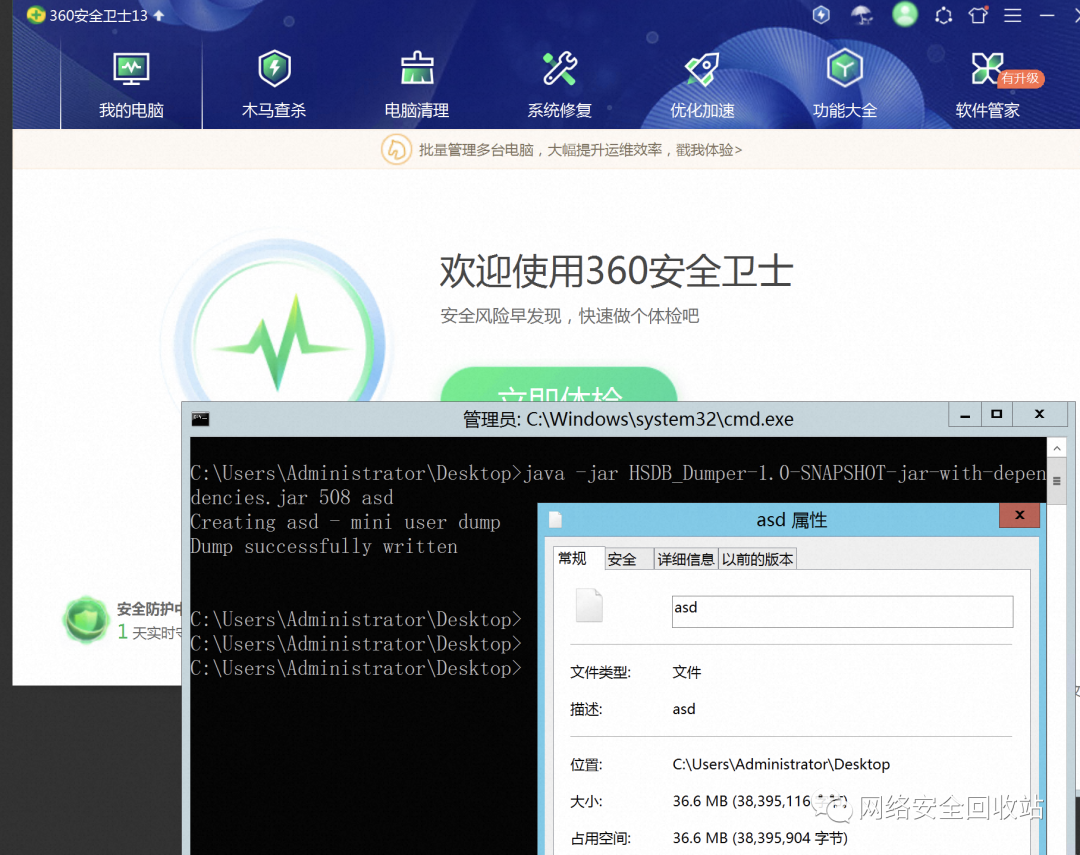The image size is (1080, 855).
Task: Open the 360 hamburger main menu
Action: pos(1012,15)
